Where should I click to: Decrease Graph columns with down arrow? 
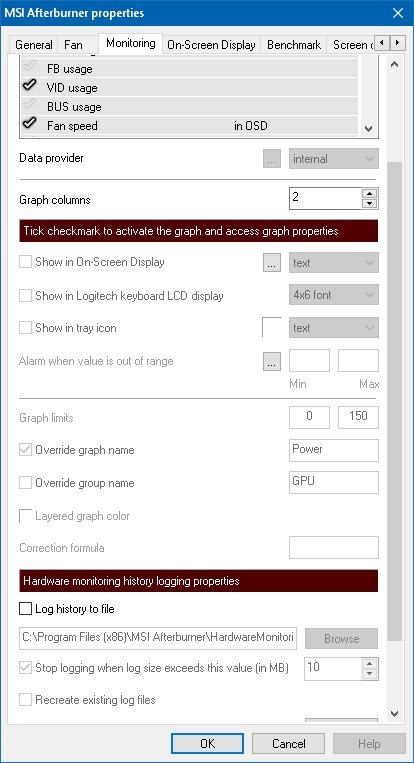[x=370, y=204]
